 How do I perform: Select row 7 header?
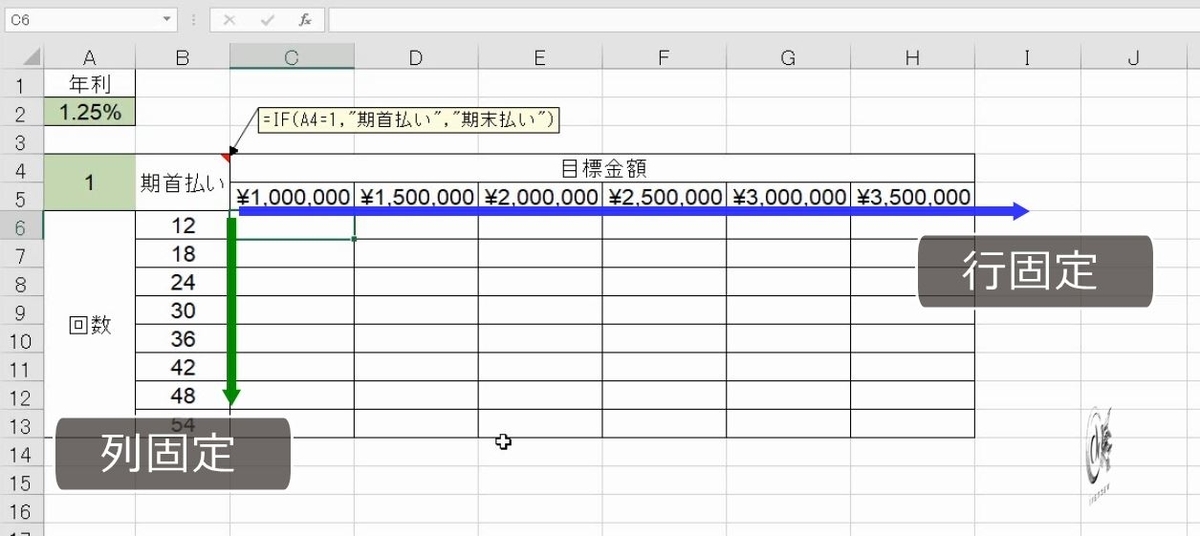22,254
